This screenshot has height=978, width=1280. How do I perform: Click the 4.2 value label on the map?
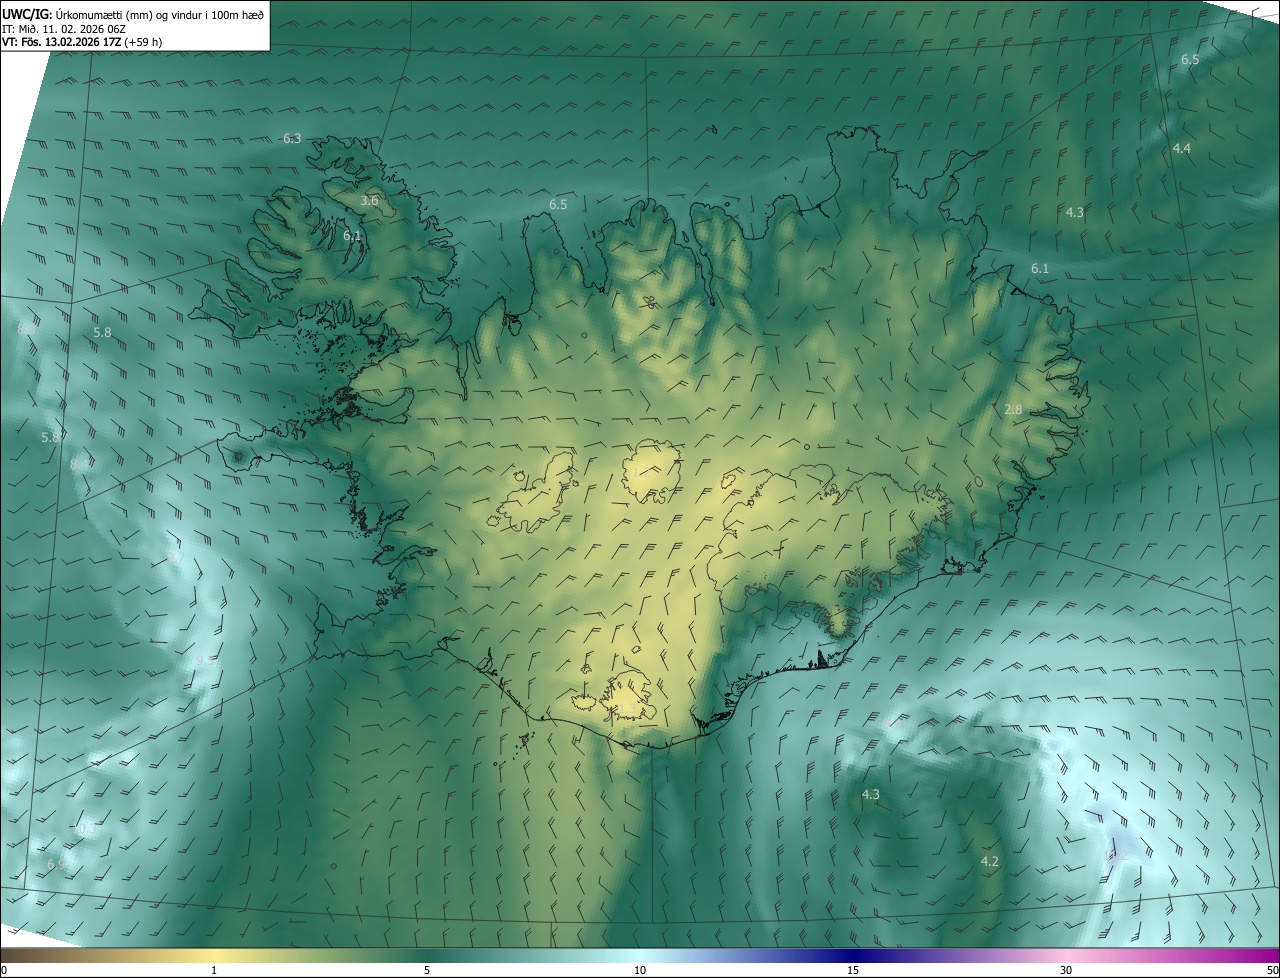(x=989, y=862)
